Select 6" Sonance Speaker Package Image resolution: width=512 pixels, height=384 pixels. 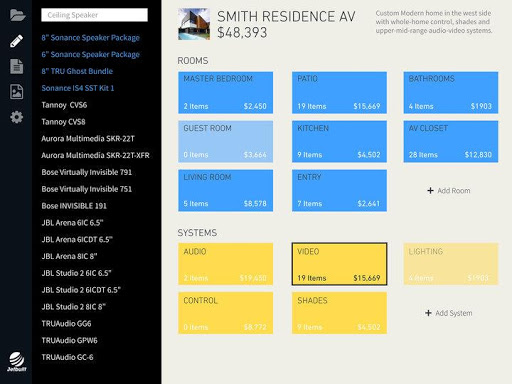point(90,54)
